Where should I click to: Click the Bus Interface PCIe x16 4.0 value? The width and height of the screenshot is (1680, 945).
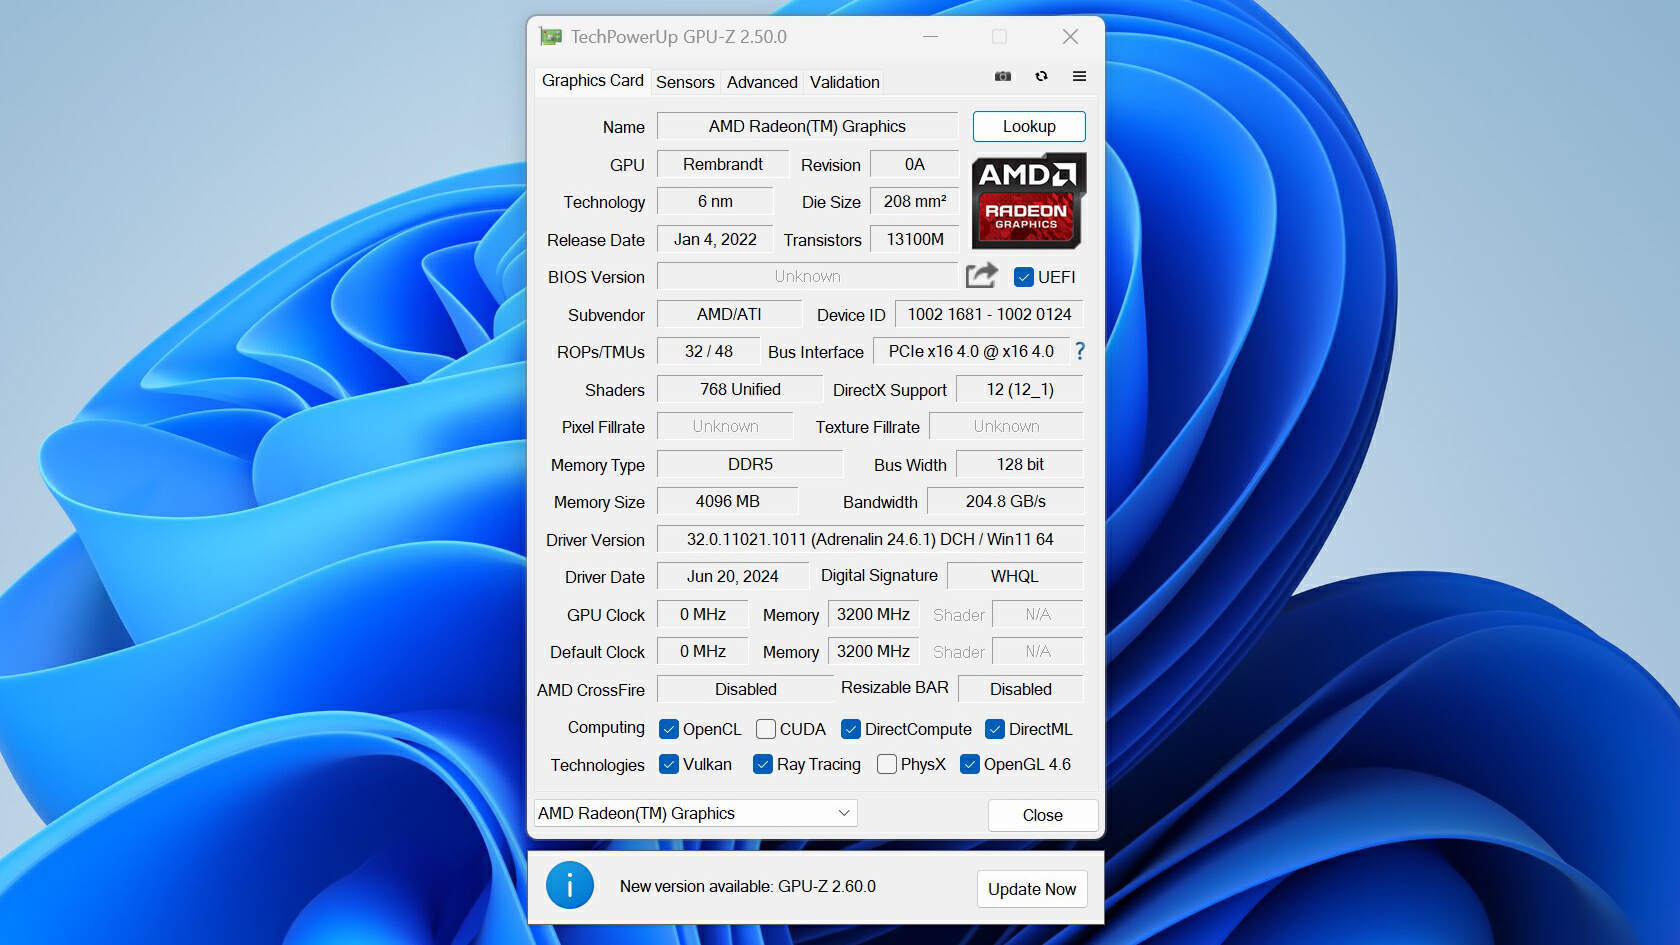(x=971, y=351)
